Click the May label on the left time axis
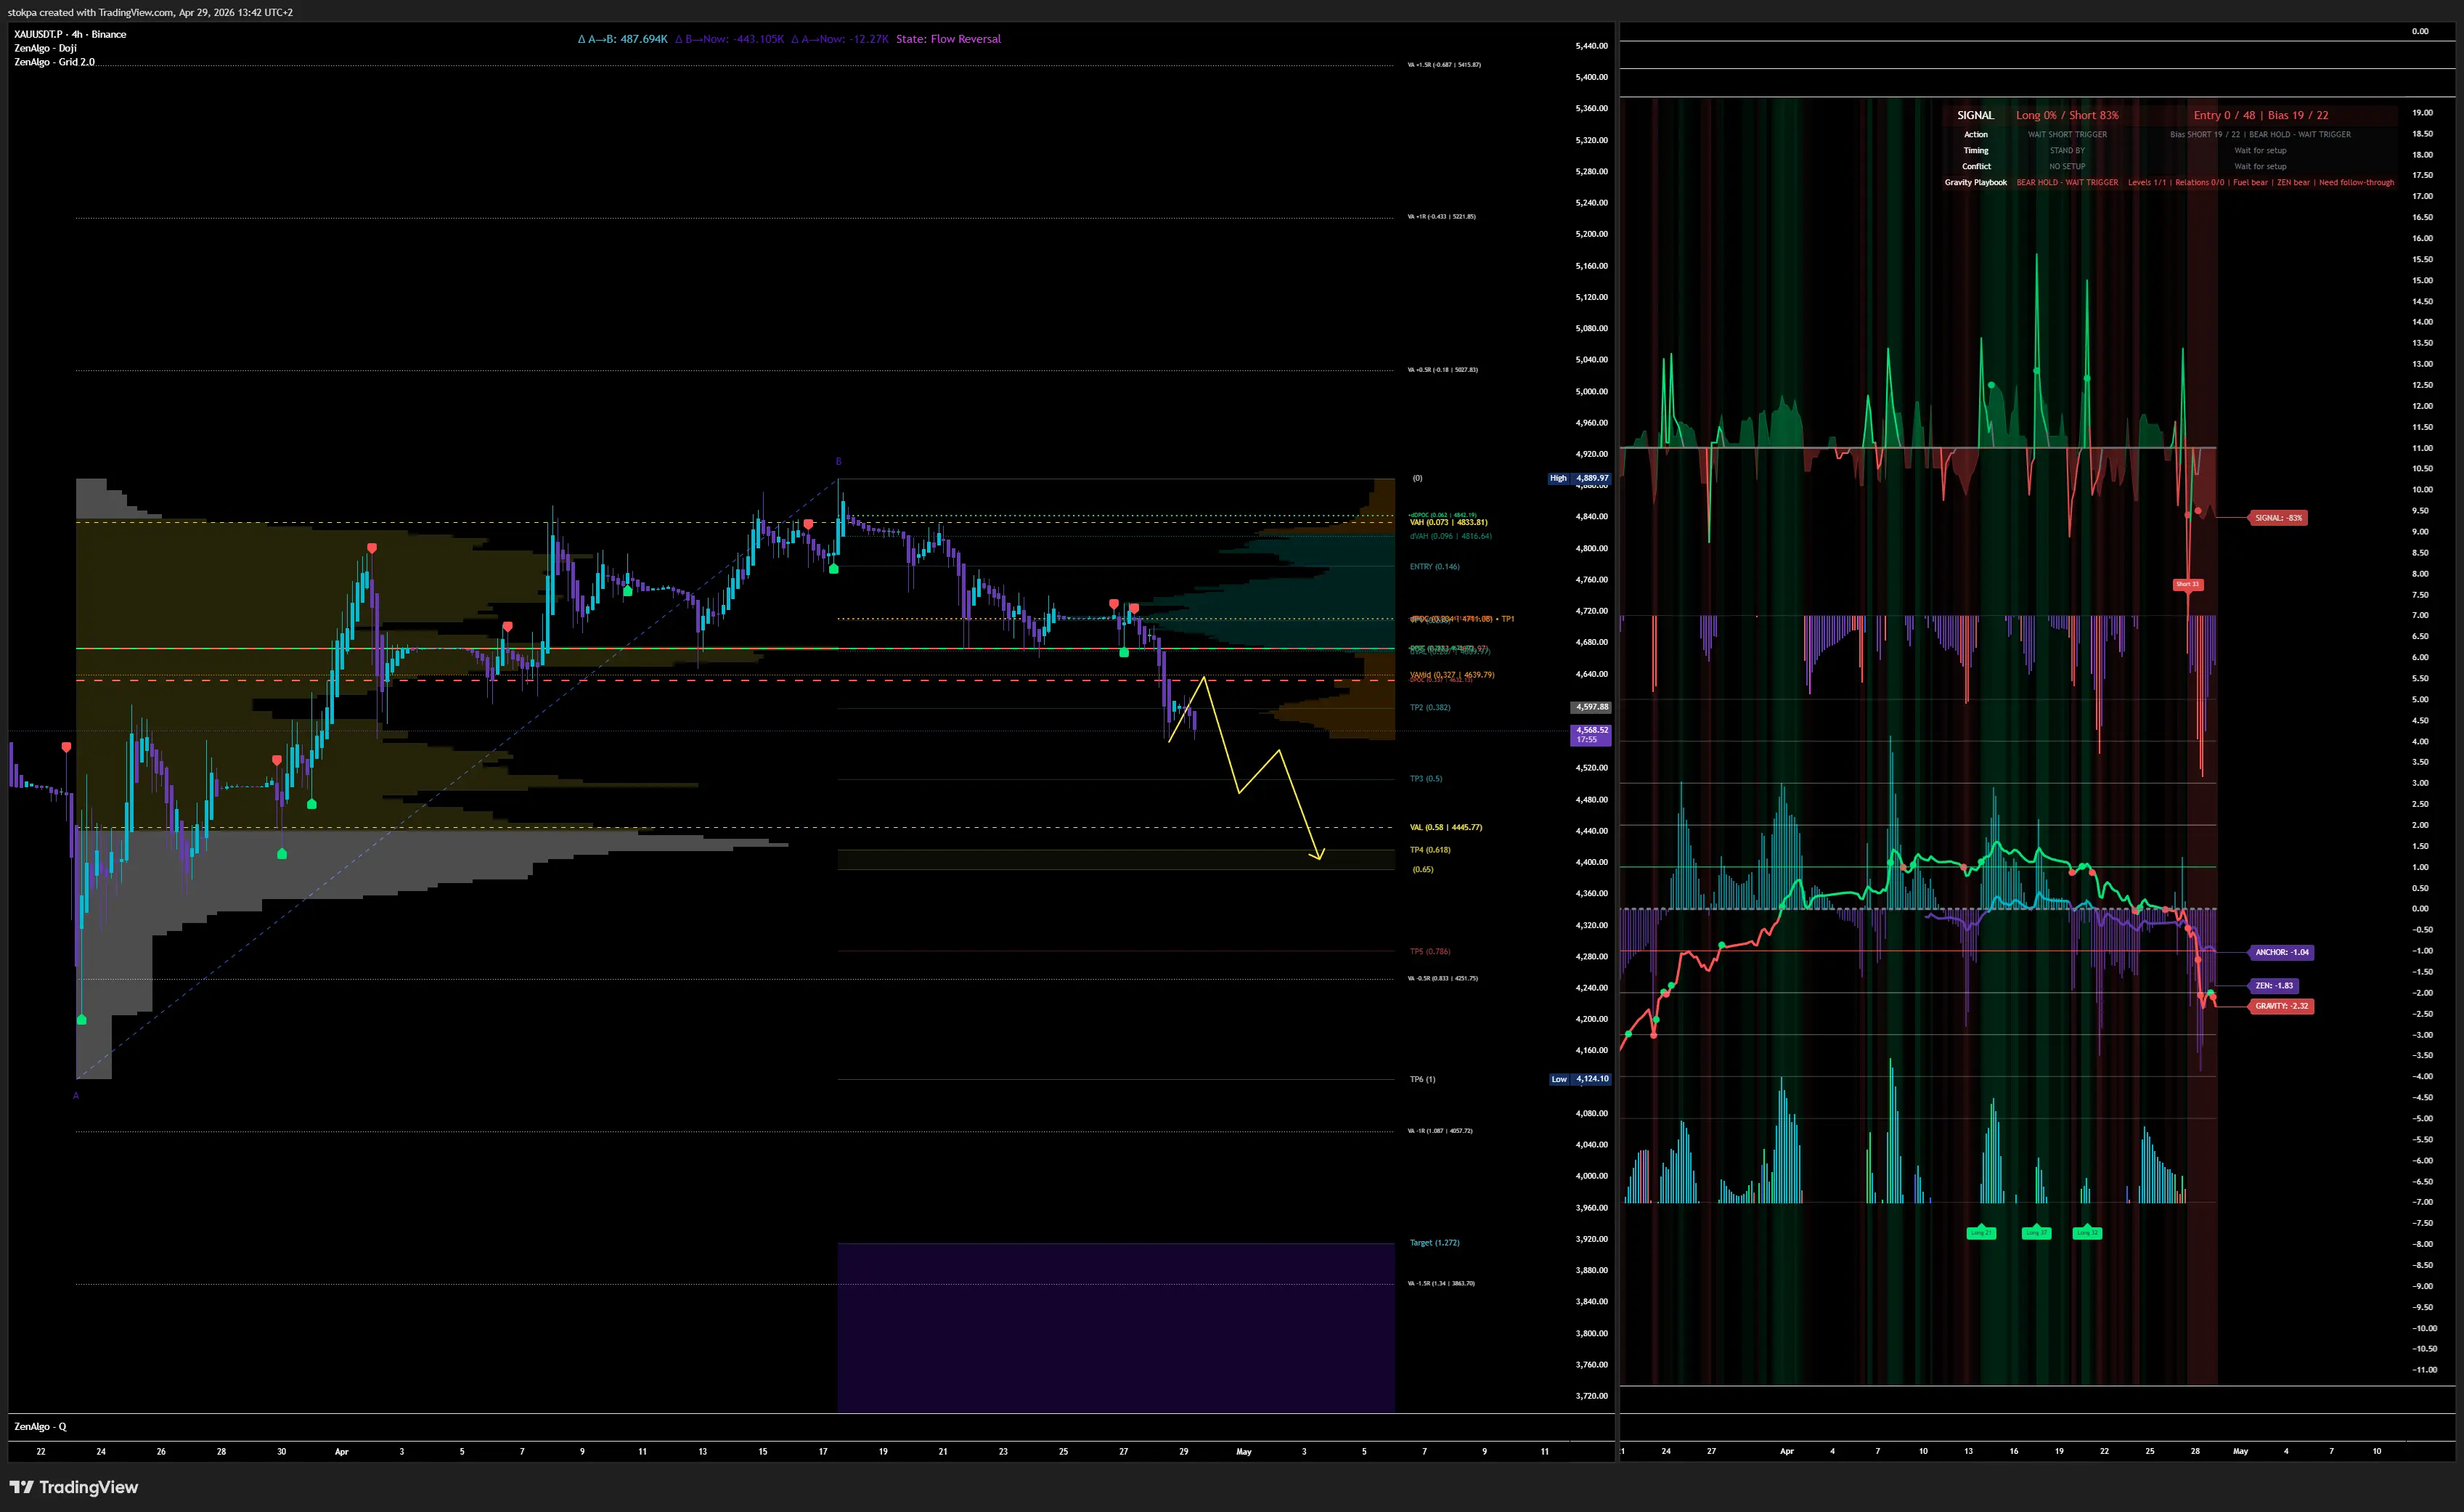 point(1243,1451)
